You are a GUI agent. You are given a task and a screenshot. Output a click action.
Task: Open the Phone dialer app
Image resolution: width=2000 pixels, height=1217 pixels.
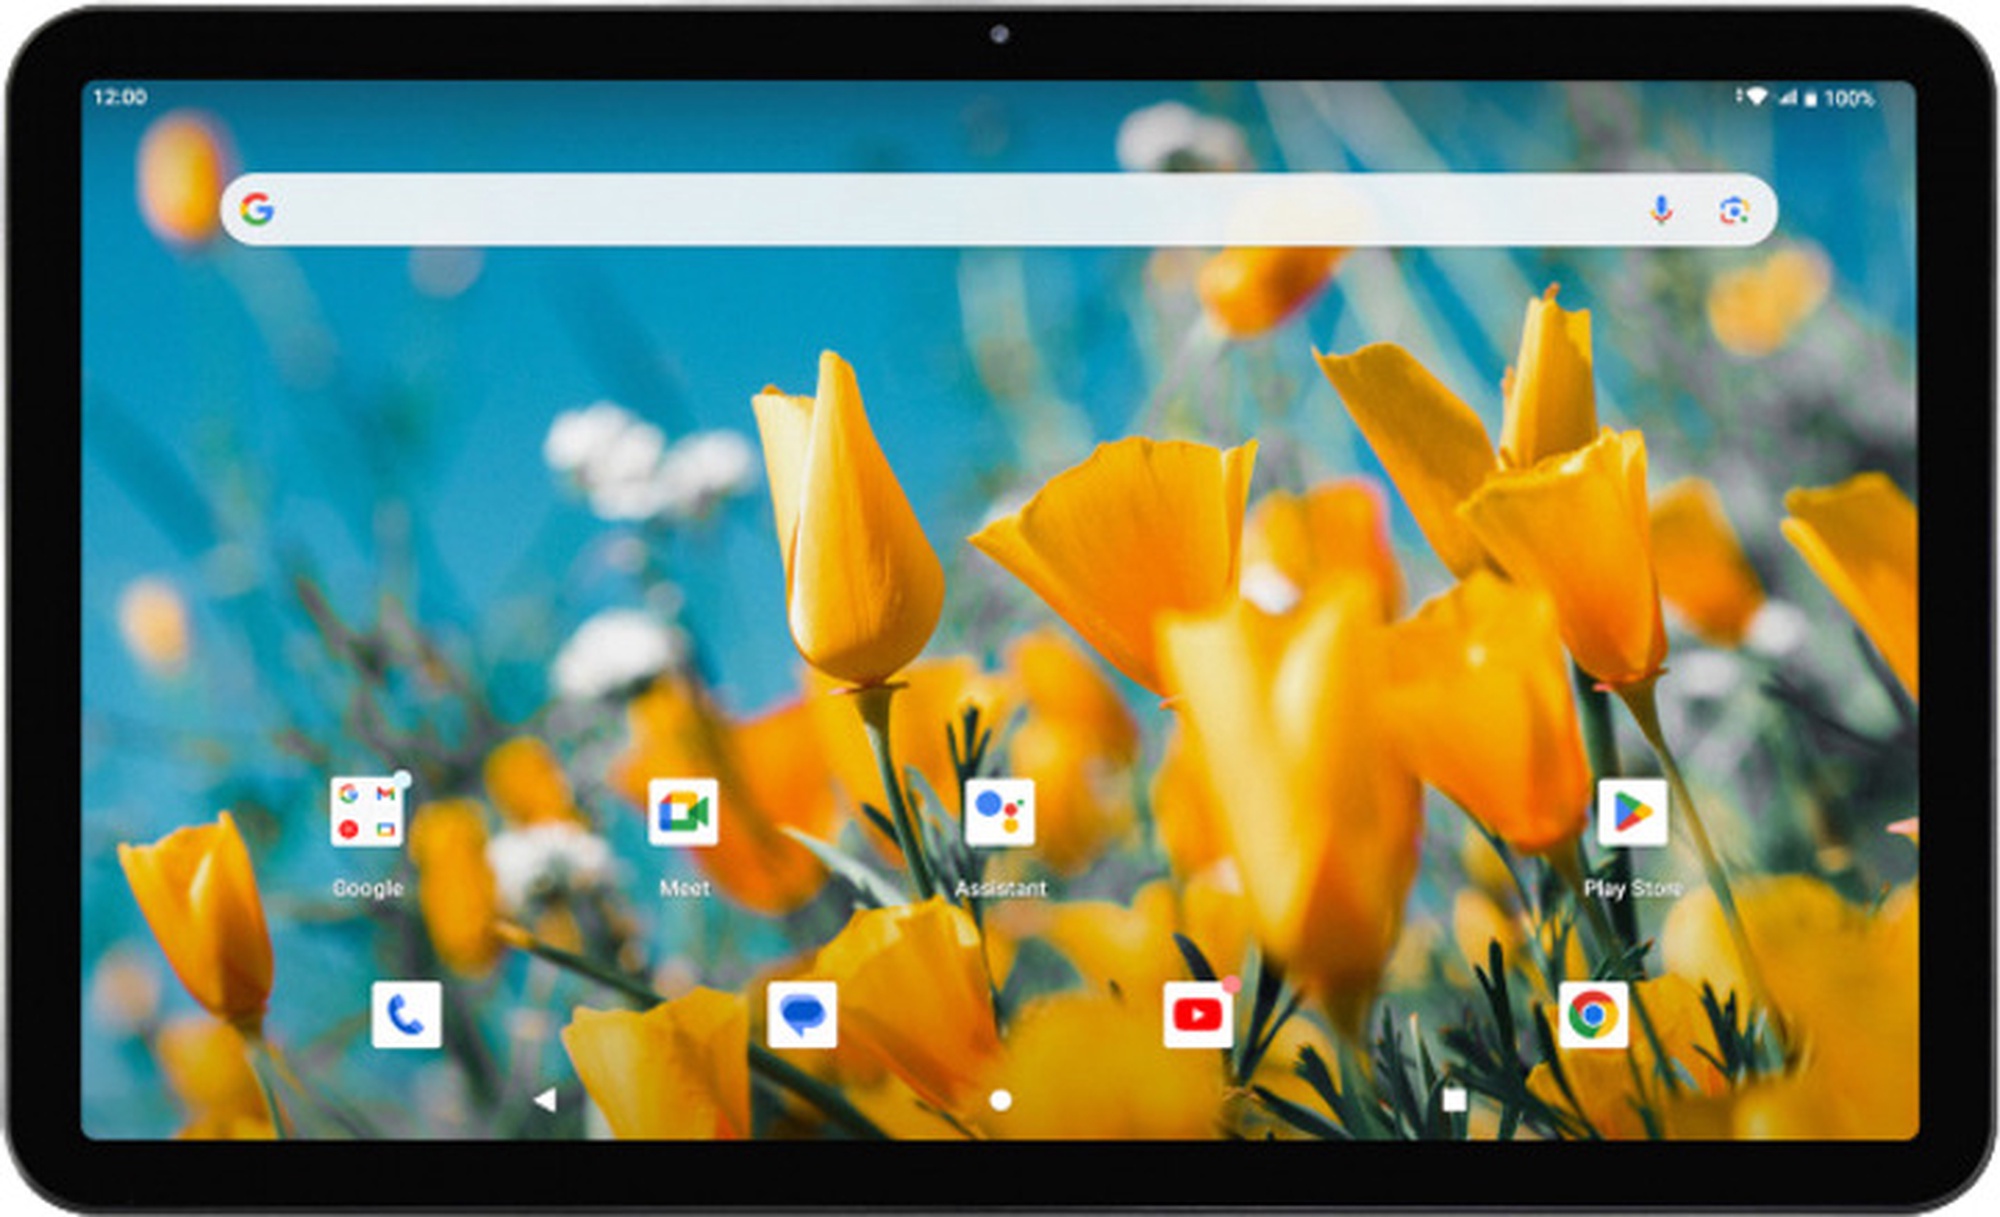coord(406,1015)
